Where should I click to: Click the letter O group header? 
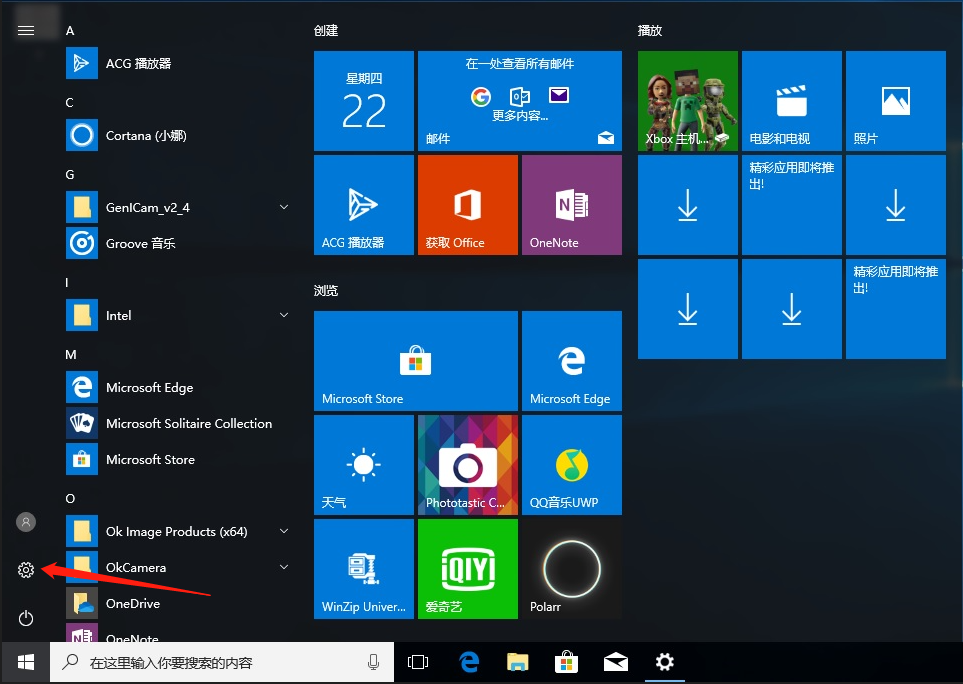(x=70, y=498)
